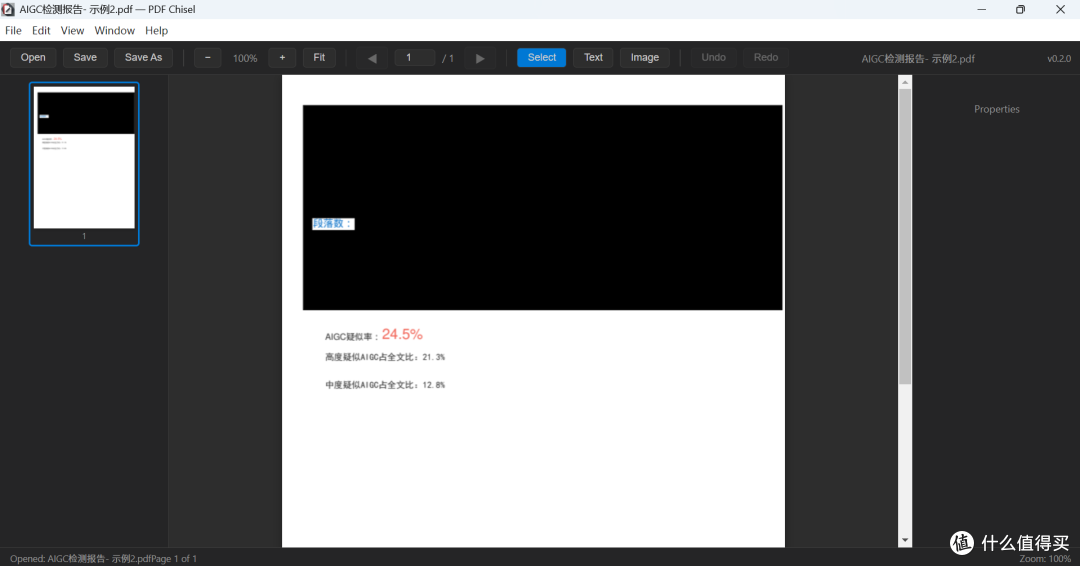Click scrollbar up arrow
The image size is (1080, 566).
(905, 82)
